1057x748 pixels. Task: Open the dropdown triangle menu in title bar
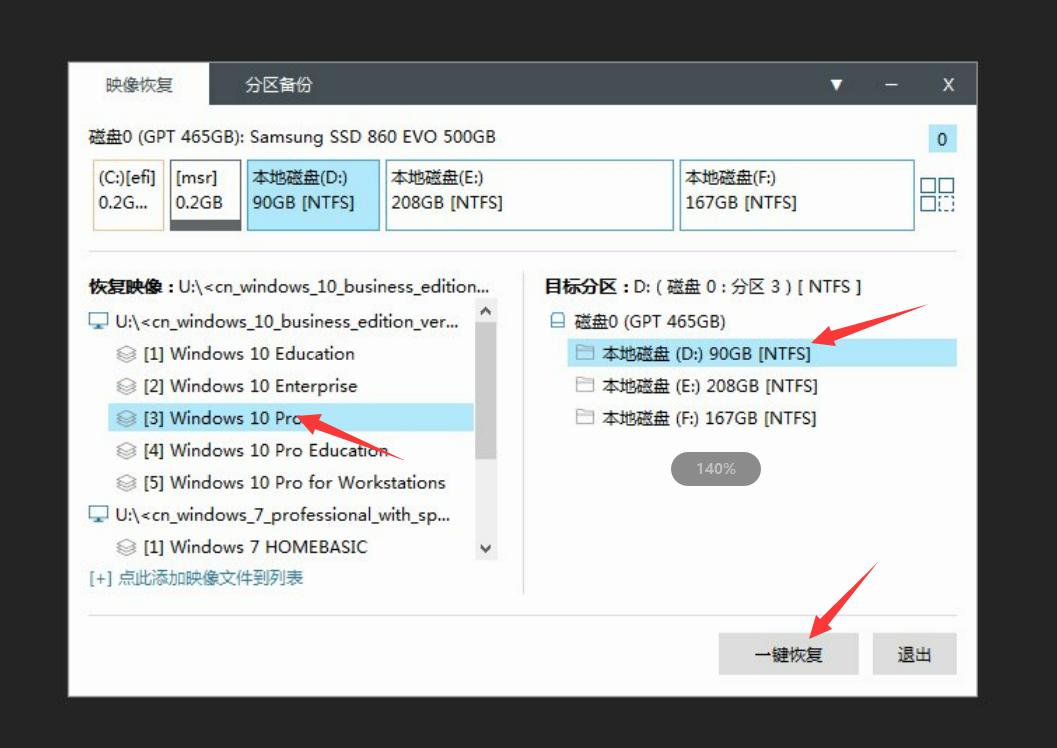click(837, 85)
